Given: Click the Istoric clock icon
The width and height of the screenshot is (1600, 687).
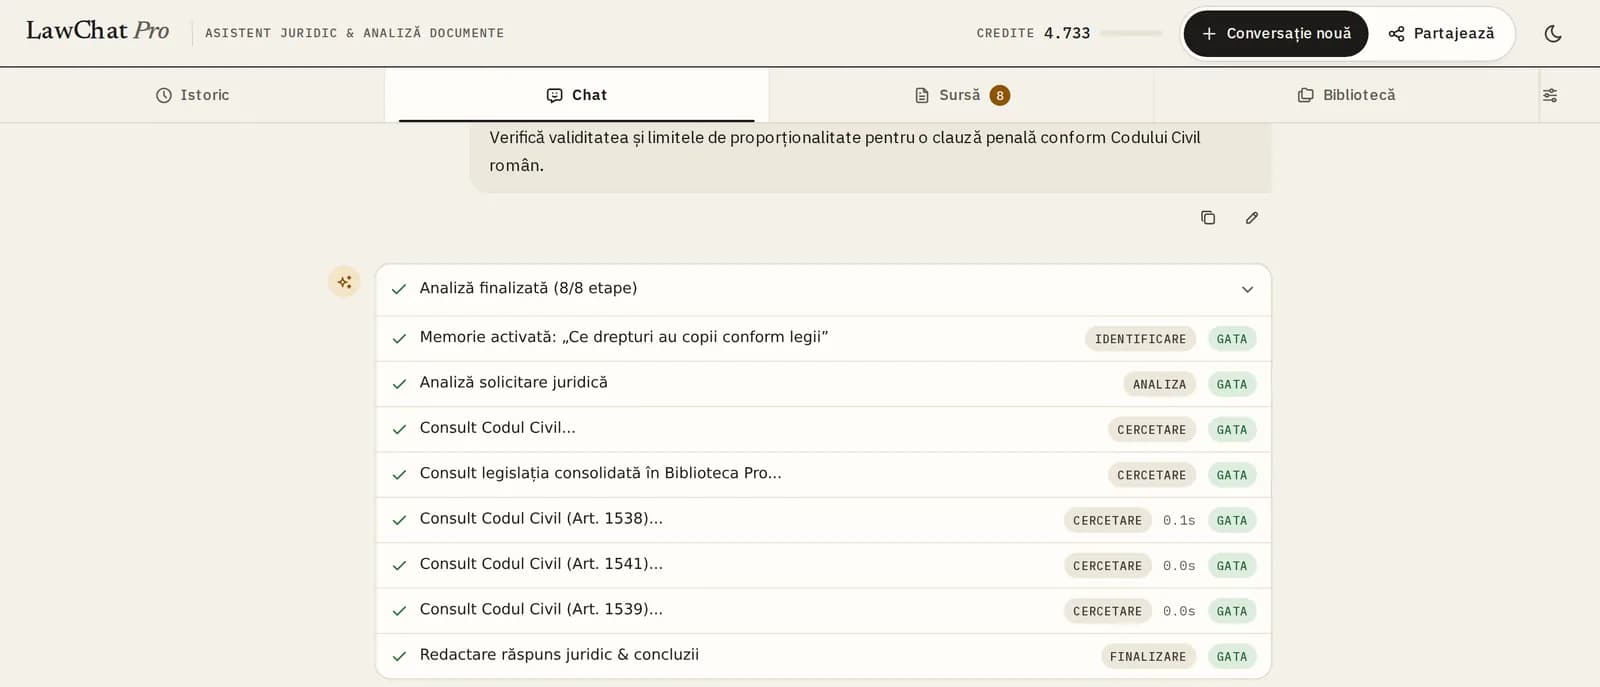Looking at the screenshot, I should pos(164,95).
